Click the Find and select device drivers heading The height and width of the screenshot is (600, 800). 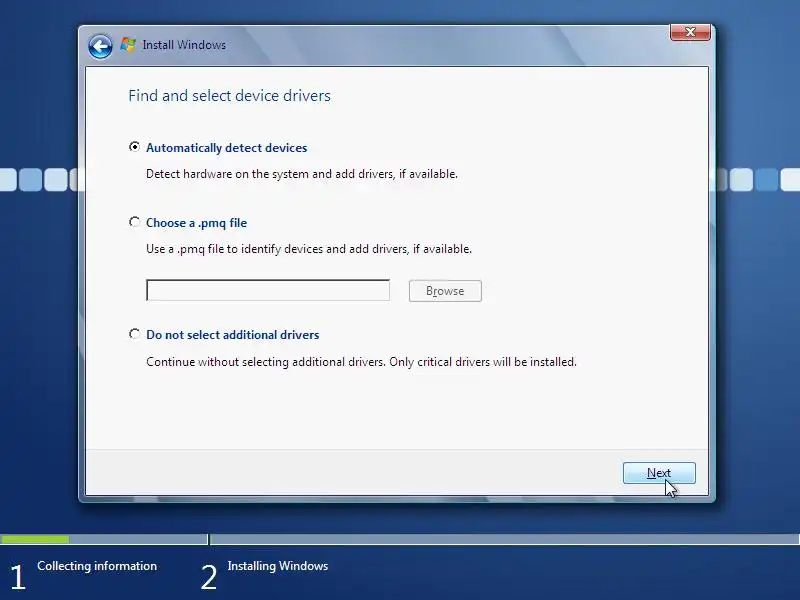pos(230,96)
